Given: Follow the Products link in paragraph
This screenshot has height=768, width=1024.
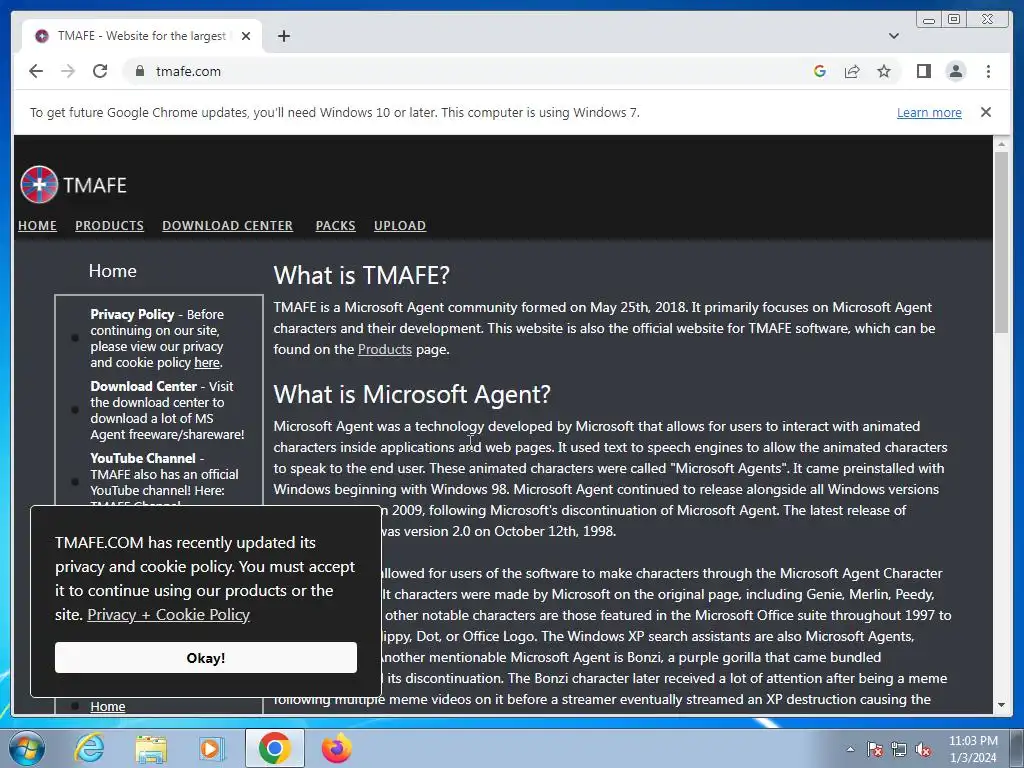Looking at the screenshot, I should coord(385,349).
